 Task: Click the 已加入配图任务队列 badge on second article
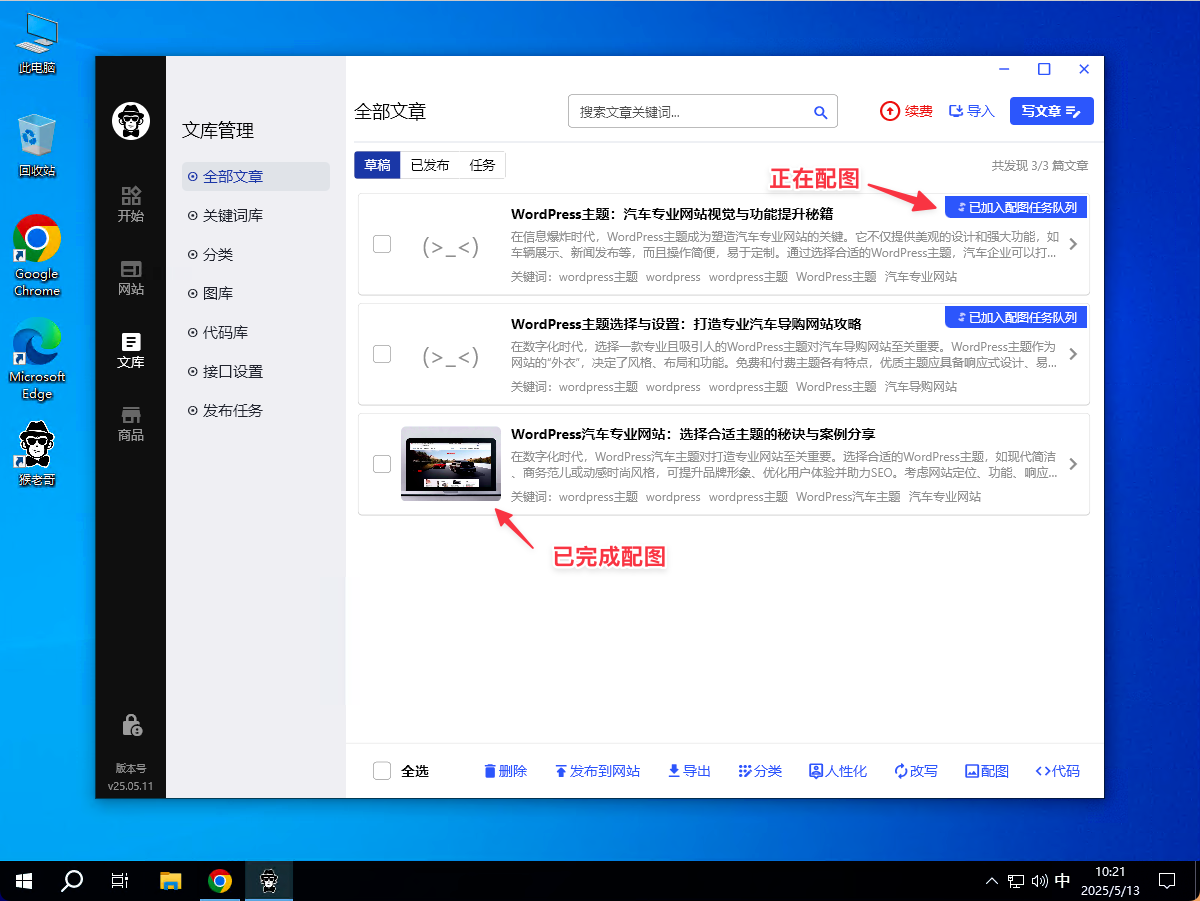pyautogui.click(x=1016, y=317)
